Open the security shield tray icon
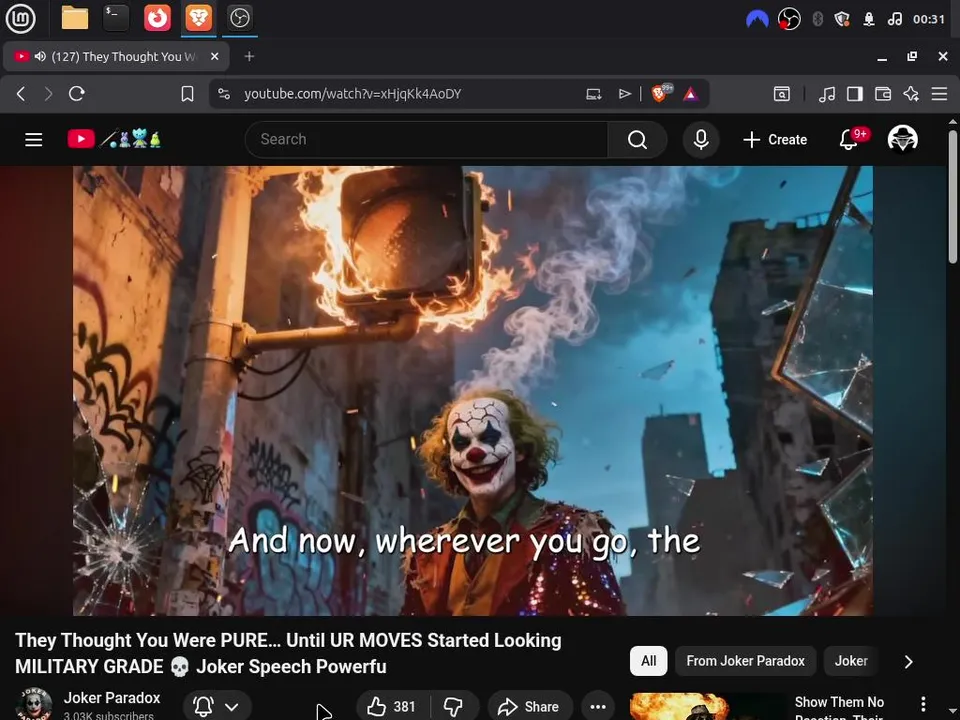Screen dimensions: 960x720 (842, 19)
